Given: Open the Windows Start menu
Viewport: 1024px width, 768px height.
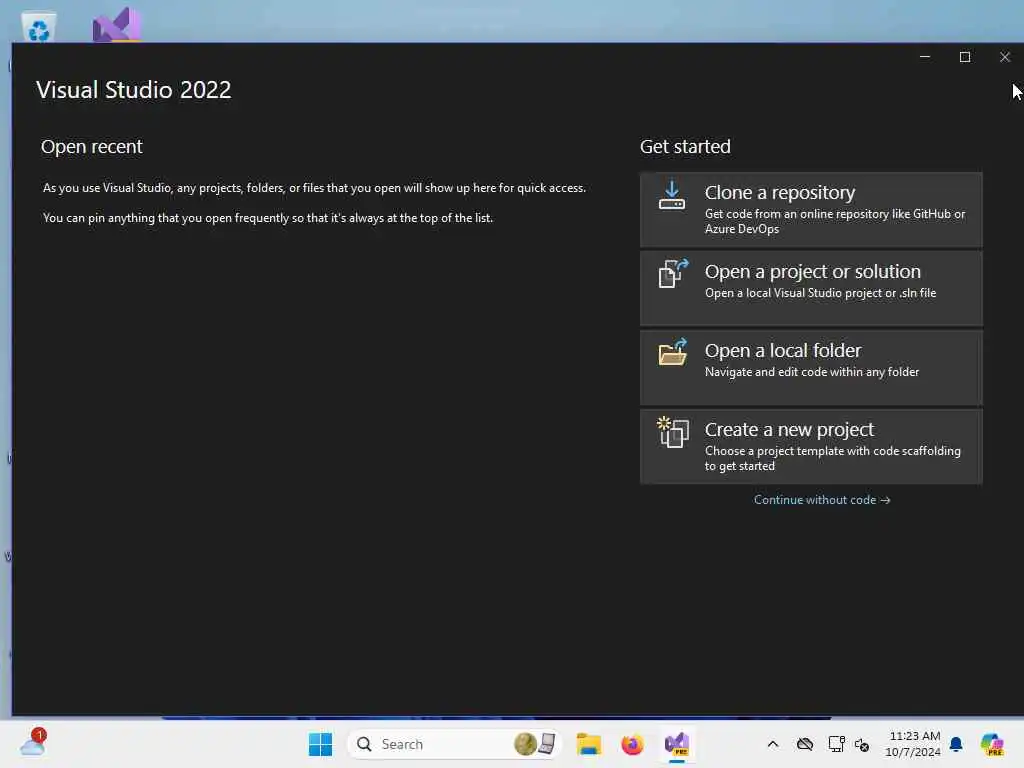Looking at the screenshot, I should pos(320,744).
